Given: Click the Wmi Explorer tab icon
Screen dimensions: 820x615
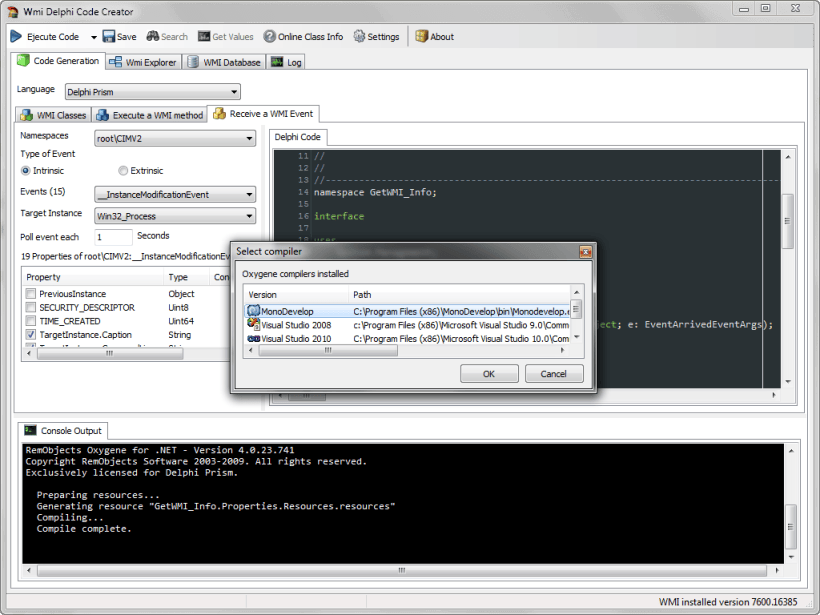Looking at the screenshot, I should [116, 62].
